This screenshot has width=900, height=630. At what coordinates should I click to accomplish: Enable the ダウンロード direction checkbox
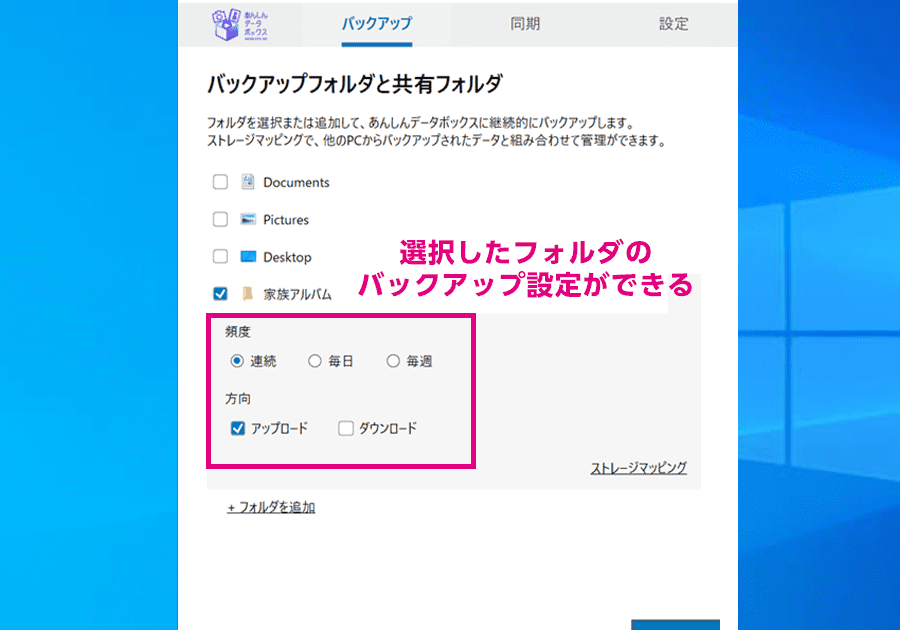pyautogui.click(x=346, y=428)
